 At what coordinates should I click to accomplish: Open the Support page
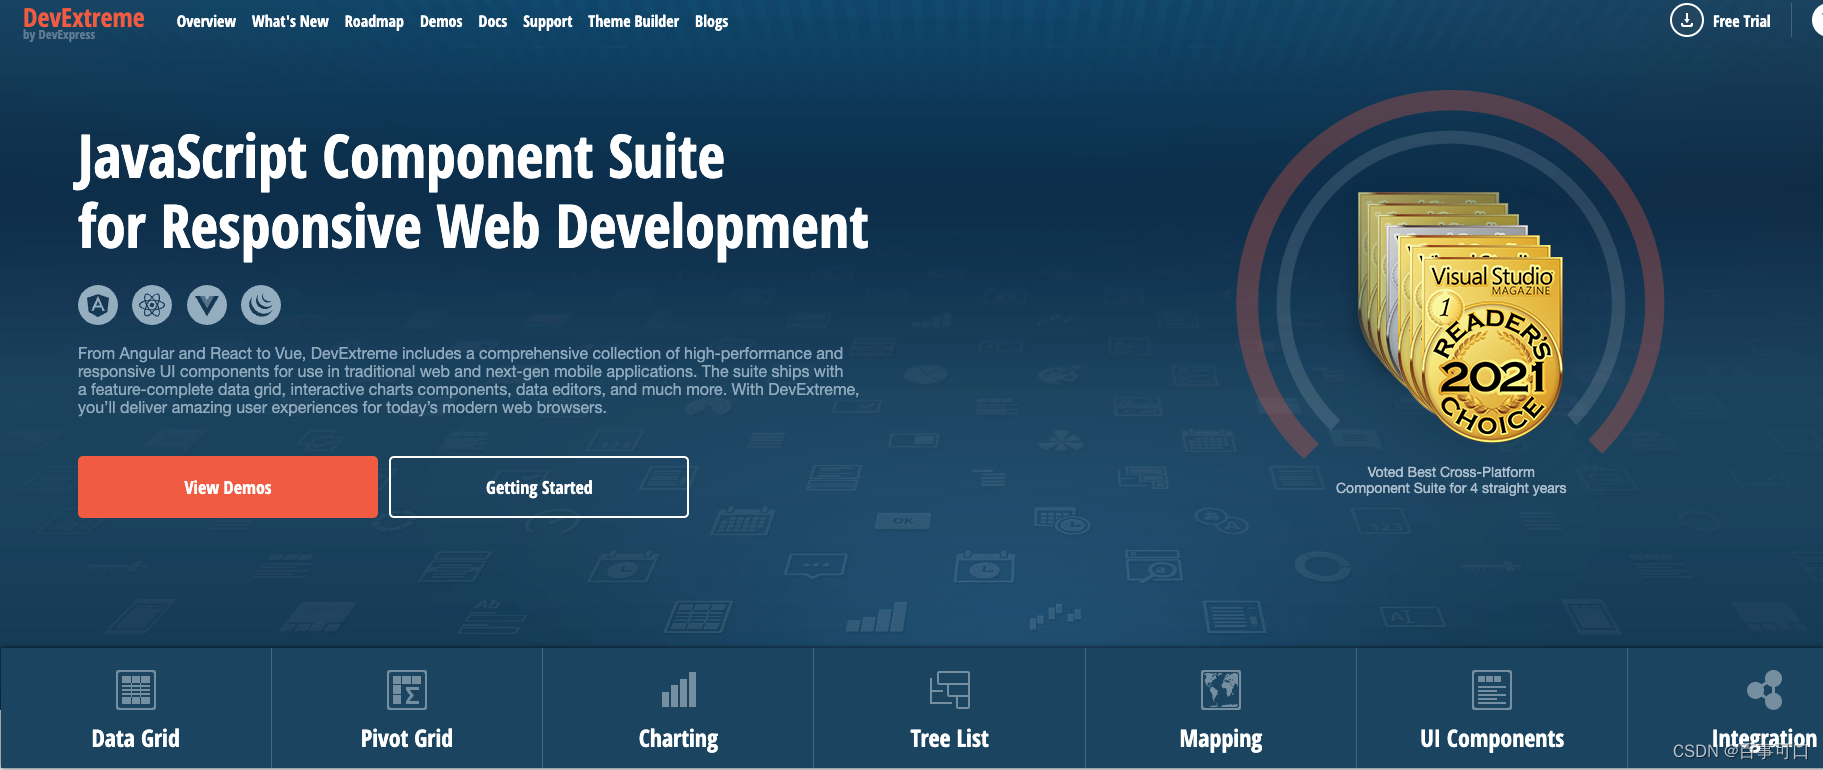click(547, 21)
